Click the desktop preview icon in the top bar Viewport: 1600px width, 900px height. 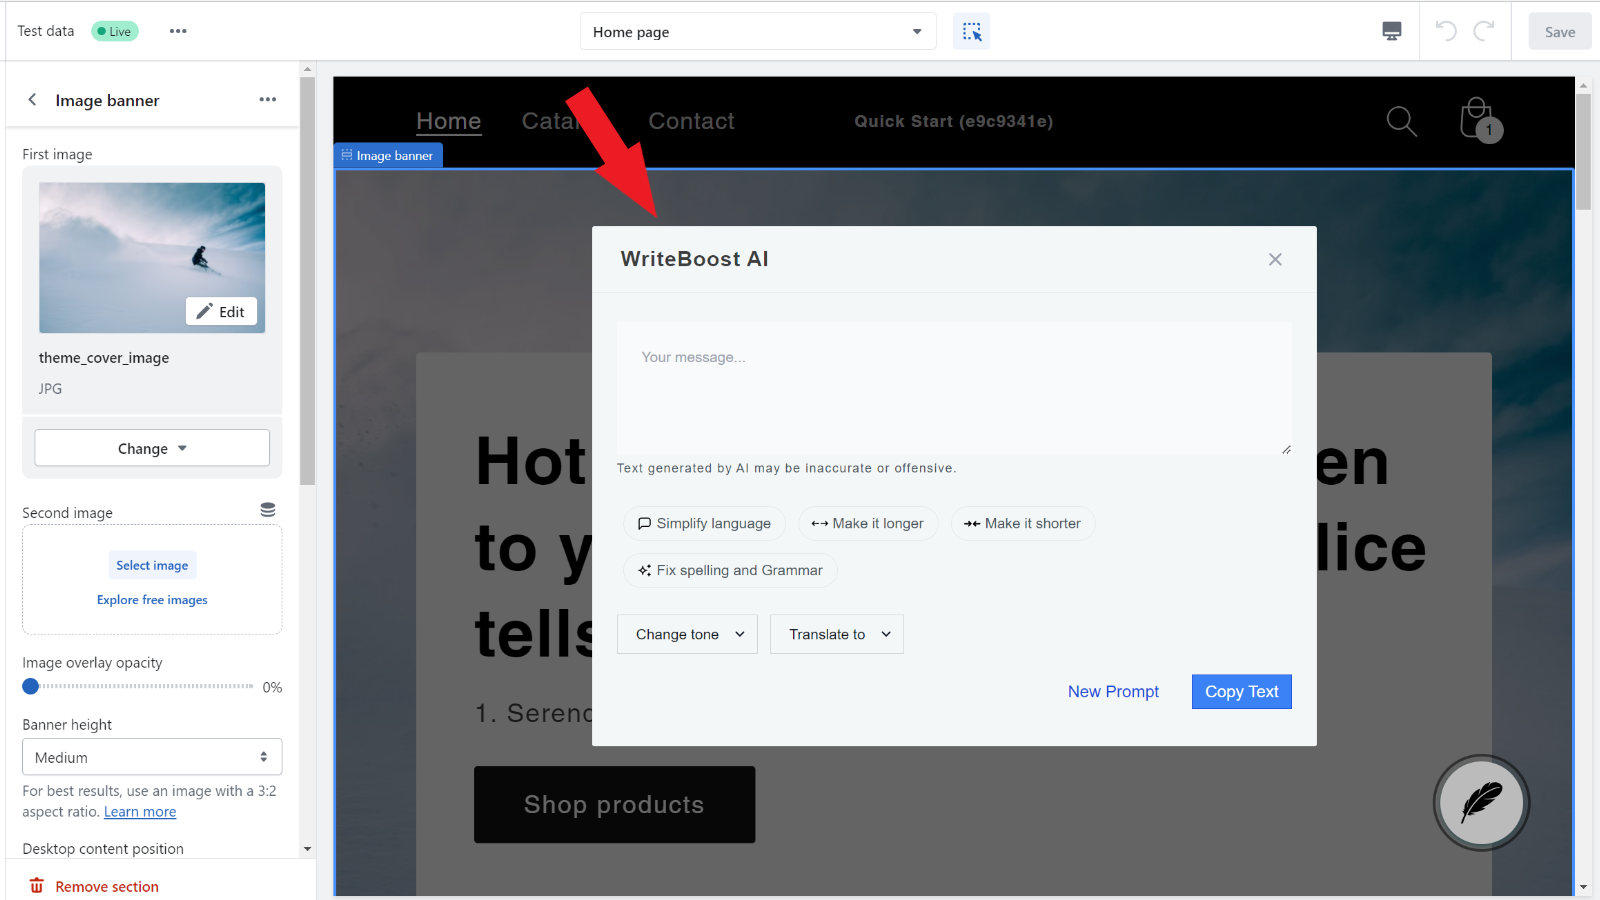[1391, 31]
